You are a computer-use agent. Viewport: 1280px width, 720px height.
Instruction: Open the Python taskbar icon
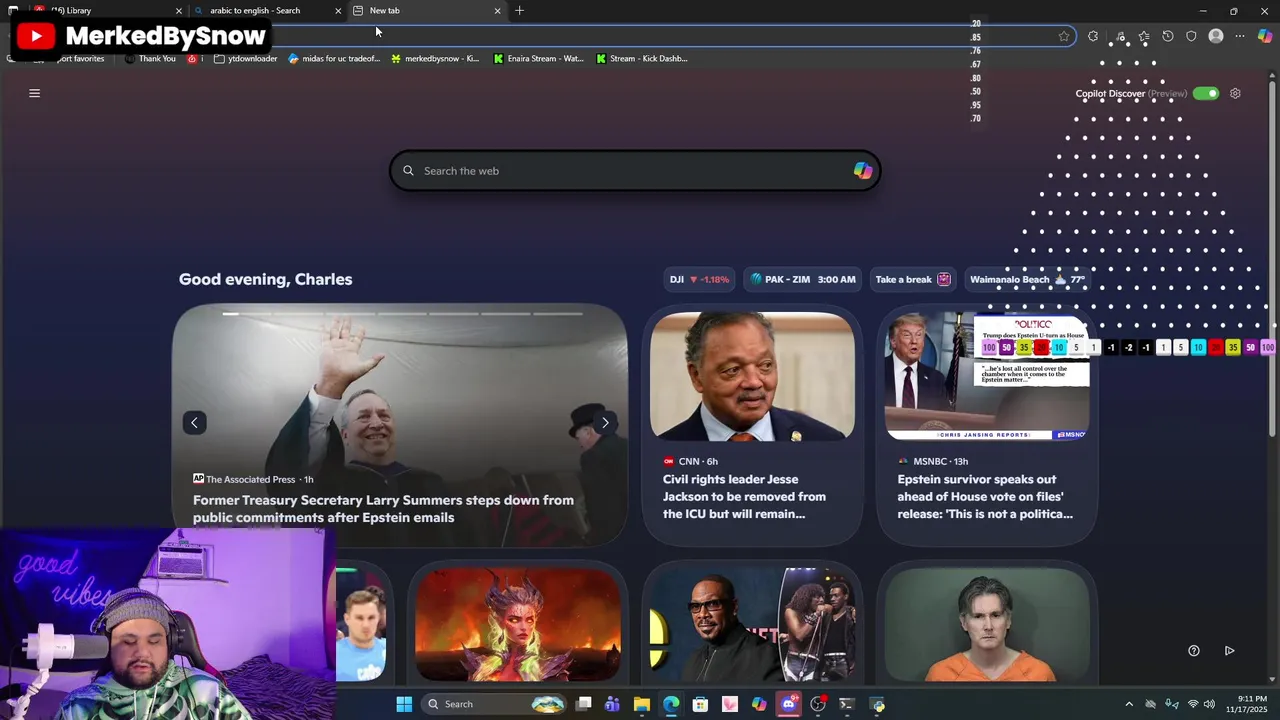(877, 704)
